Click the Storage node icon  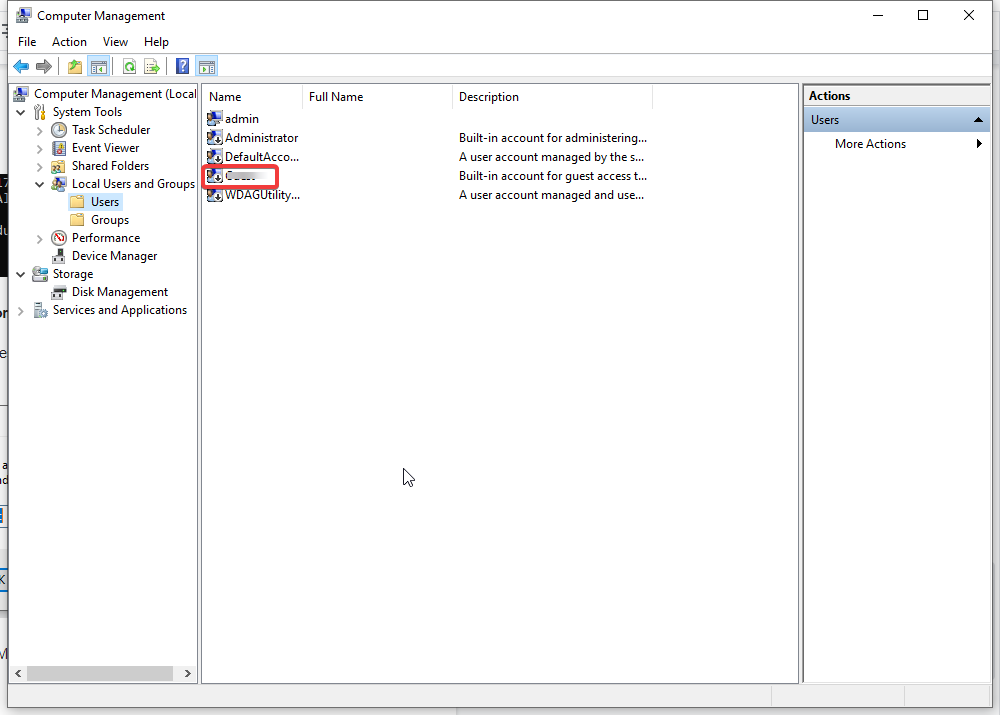40,274
